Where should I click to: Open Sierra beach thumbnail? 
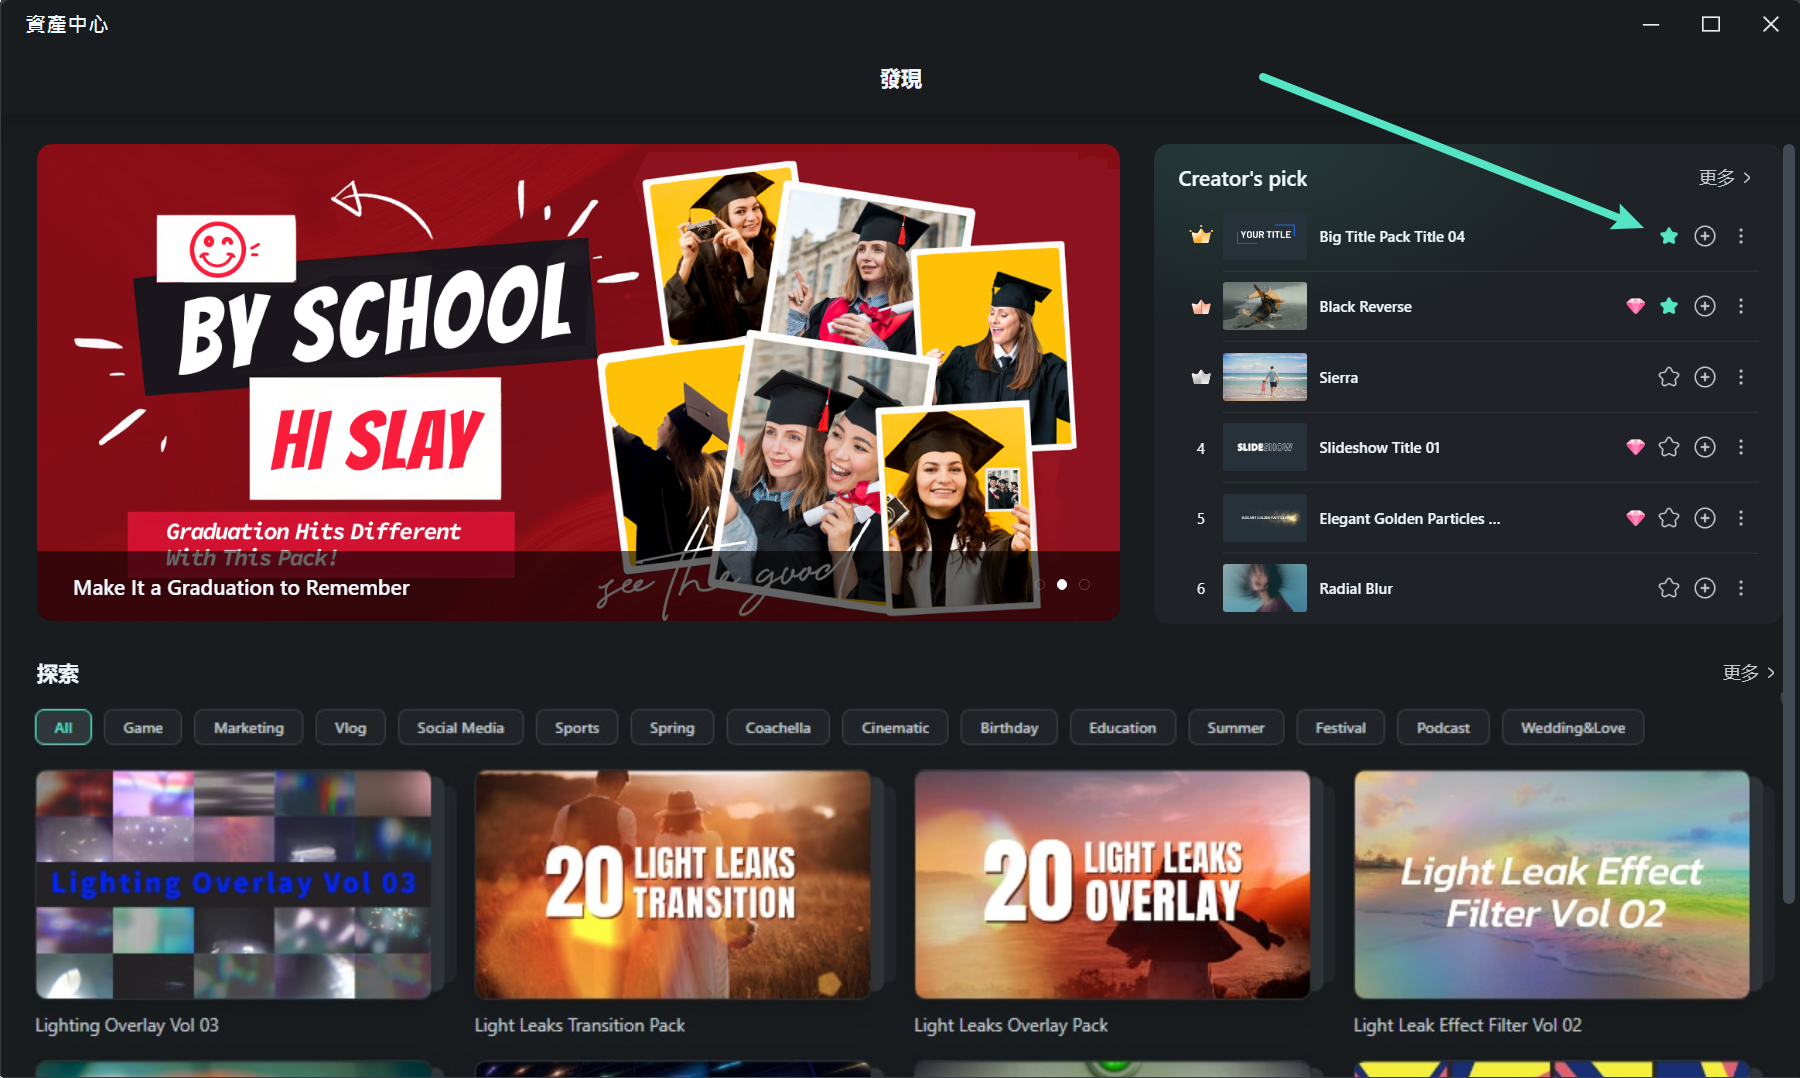[x=1265, y=377]
